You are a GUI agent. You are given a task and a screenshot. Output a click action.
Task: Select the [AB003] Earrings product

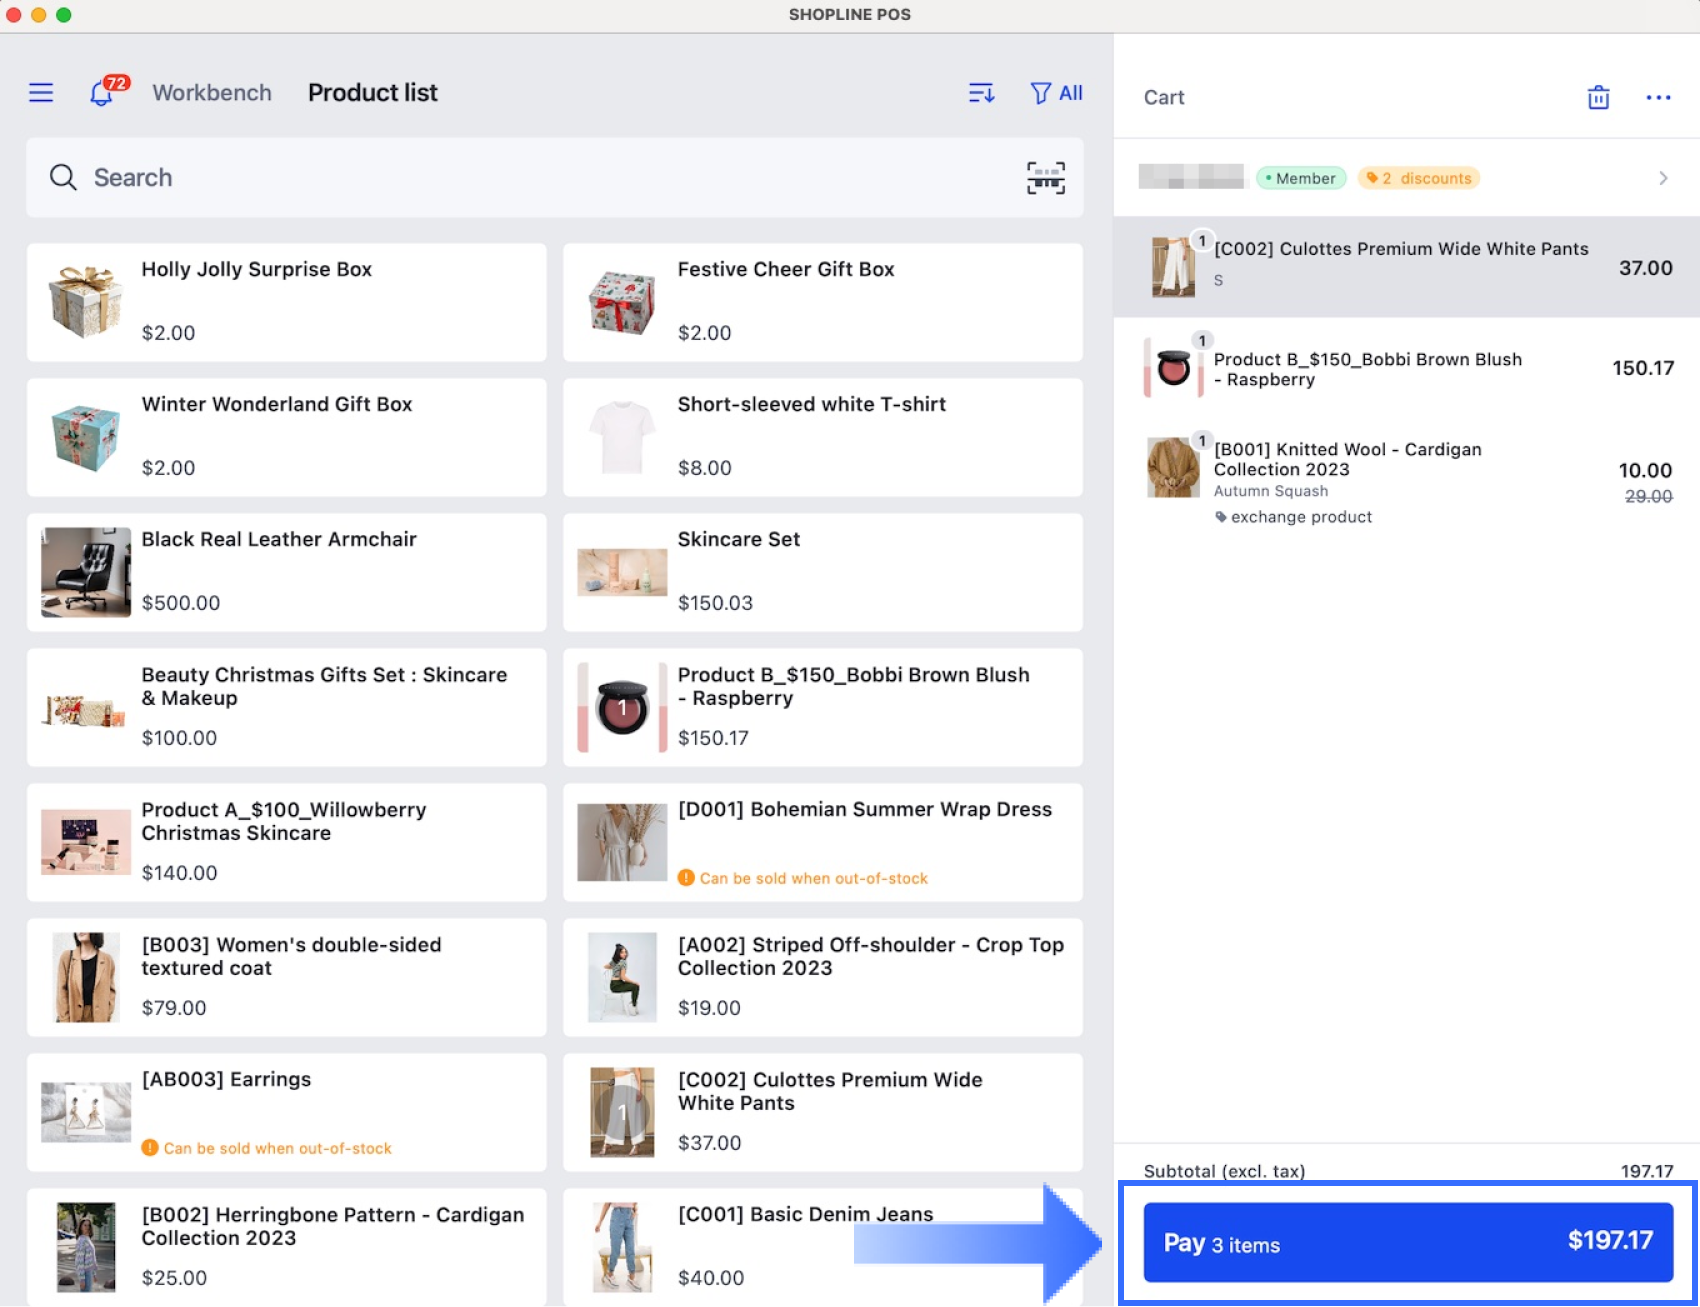pyautogui.click(x=287, y=1112)
